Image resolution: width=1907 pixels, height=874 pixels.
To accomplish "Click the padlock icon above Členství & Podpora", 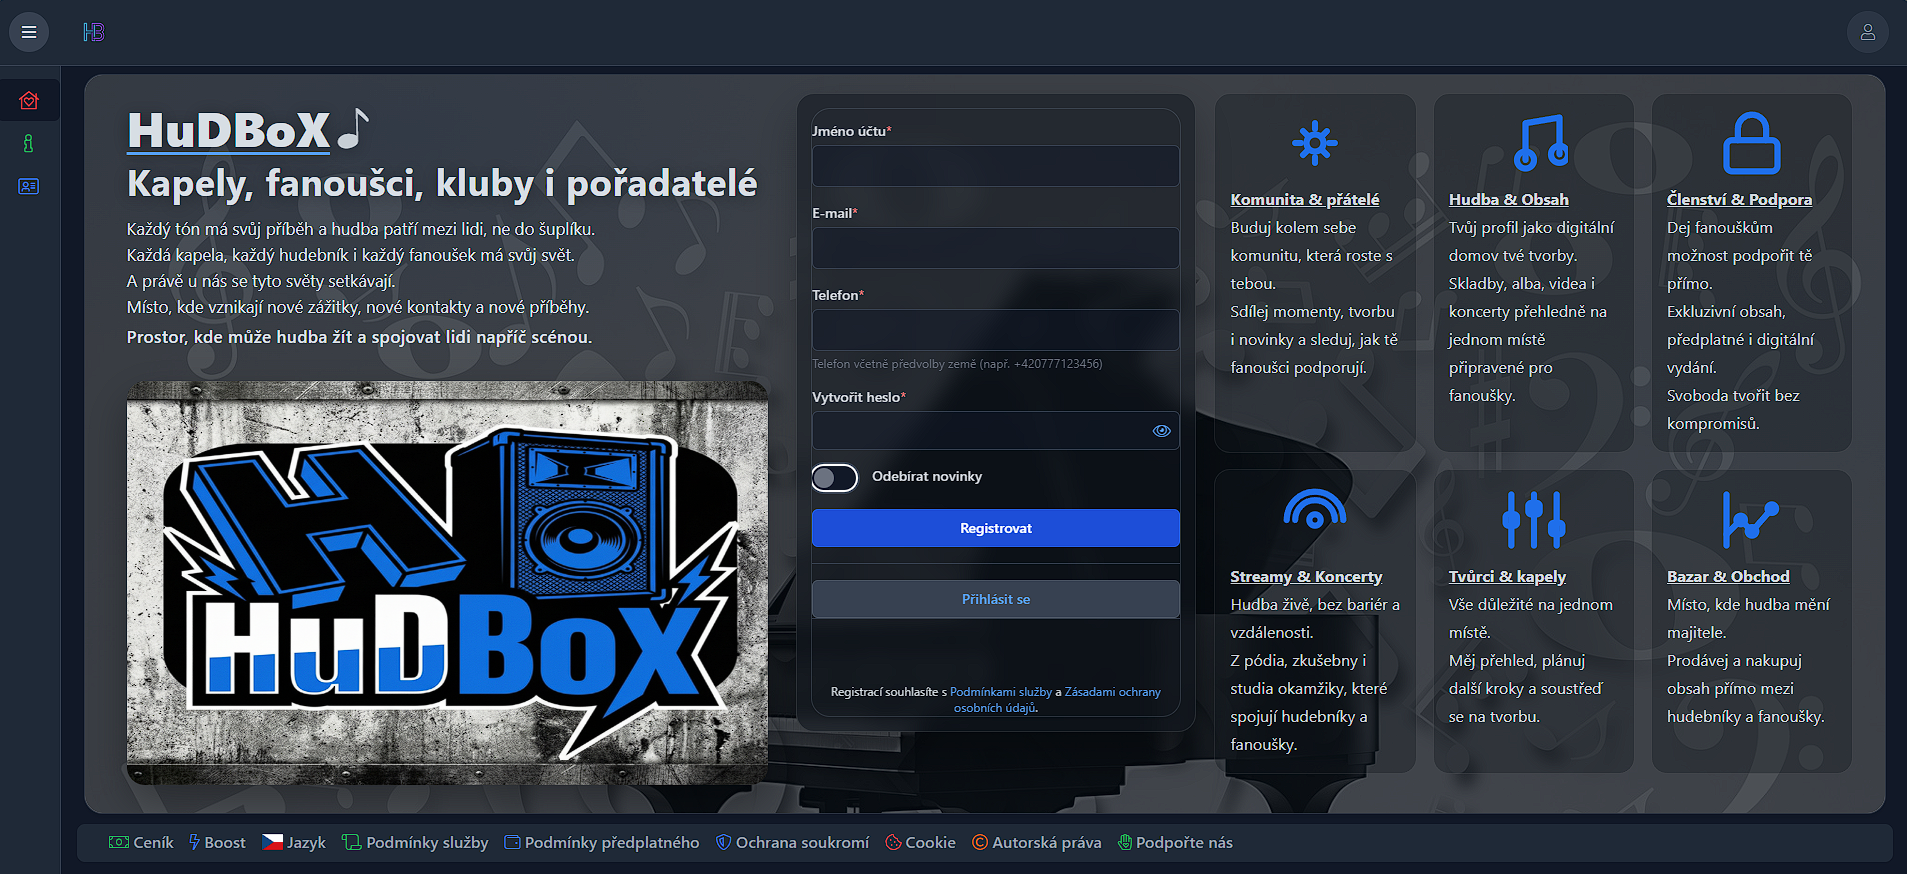I will pyautogui.click(x=1751, y=143).
